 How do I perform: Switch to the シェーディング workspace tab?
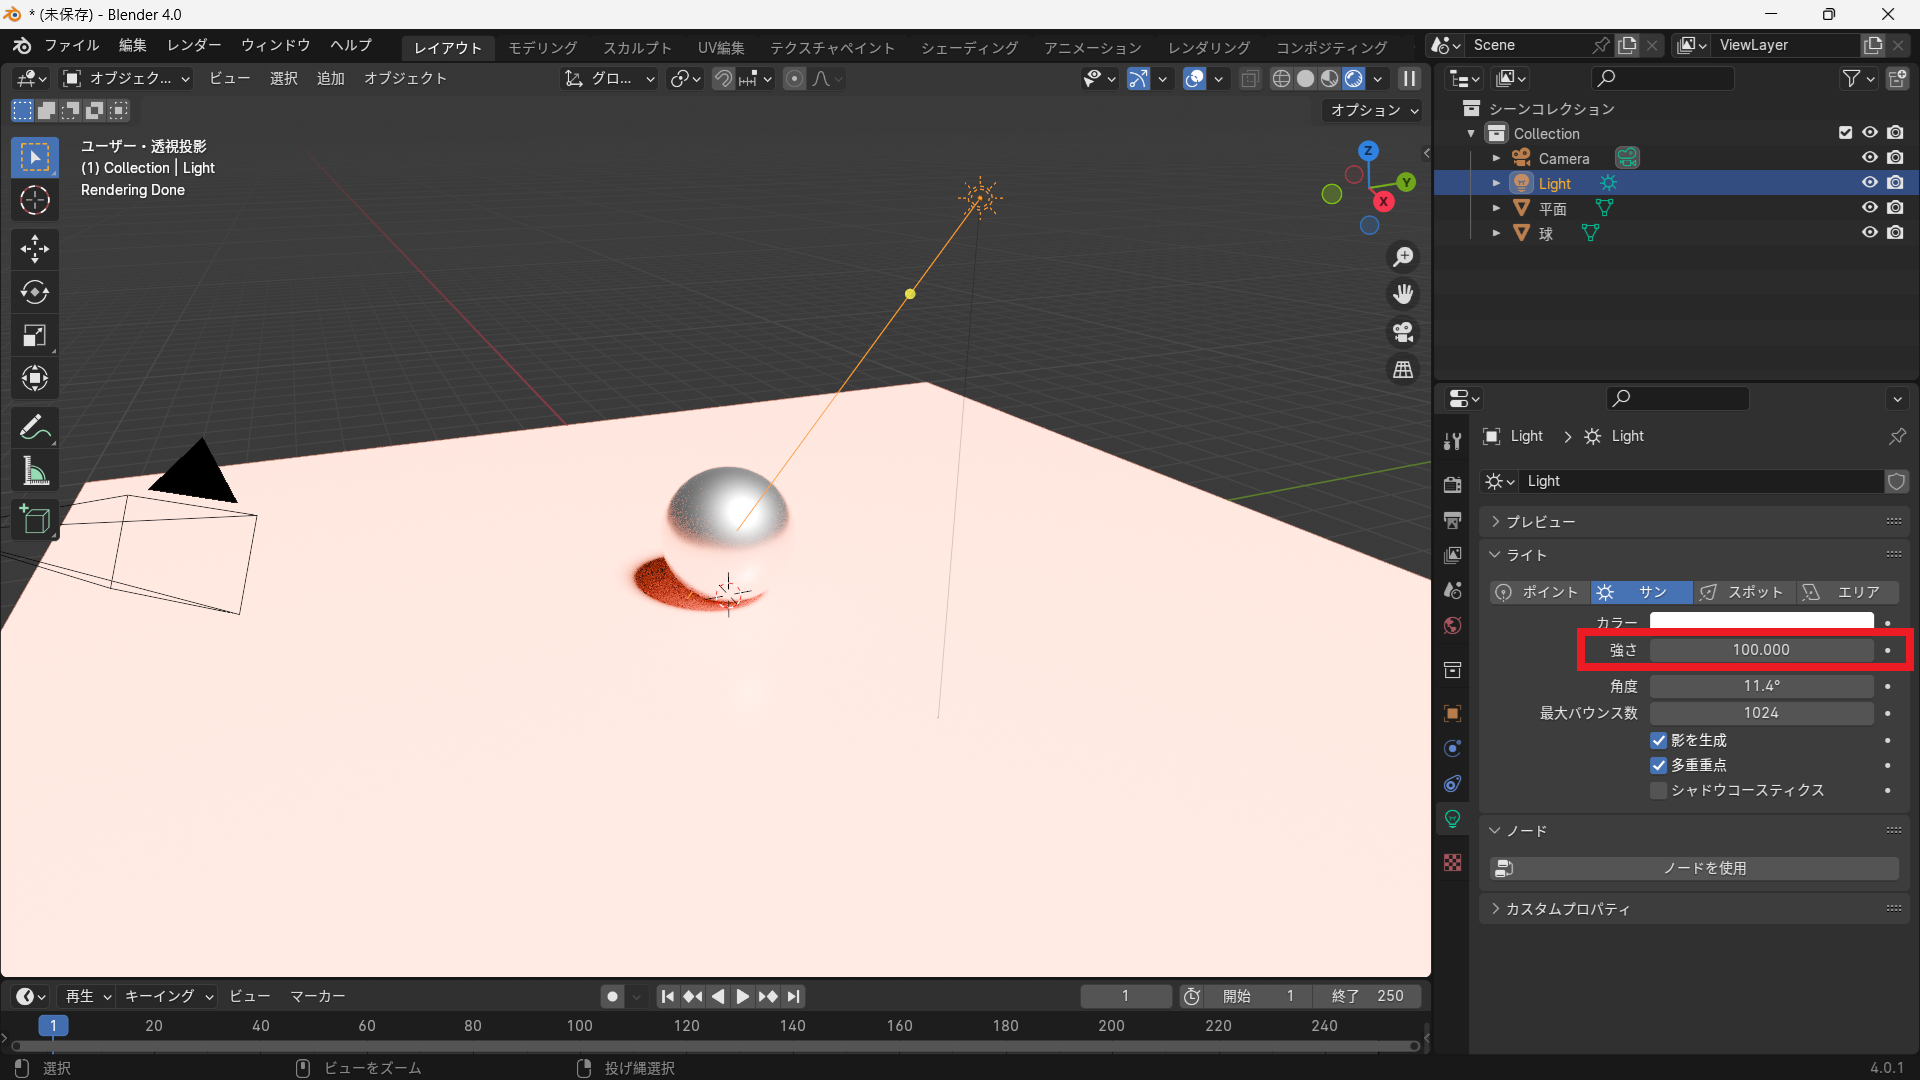click(x=968, y=47)
